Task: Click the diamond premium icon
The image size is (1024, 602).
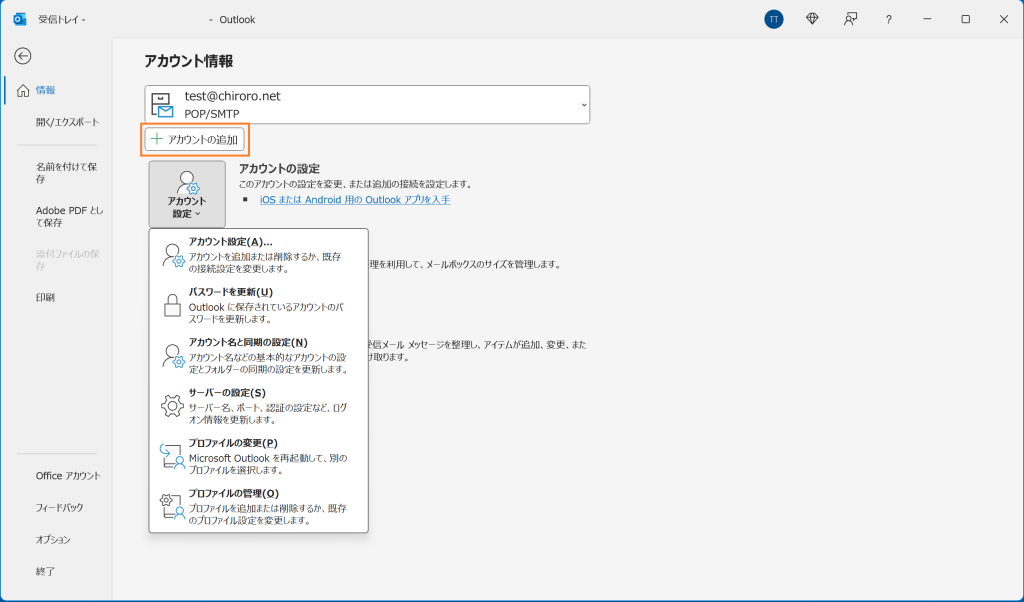Action: coord(812,20)
